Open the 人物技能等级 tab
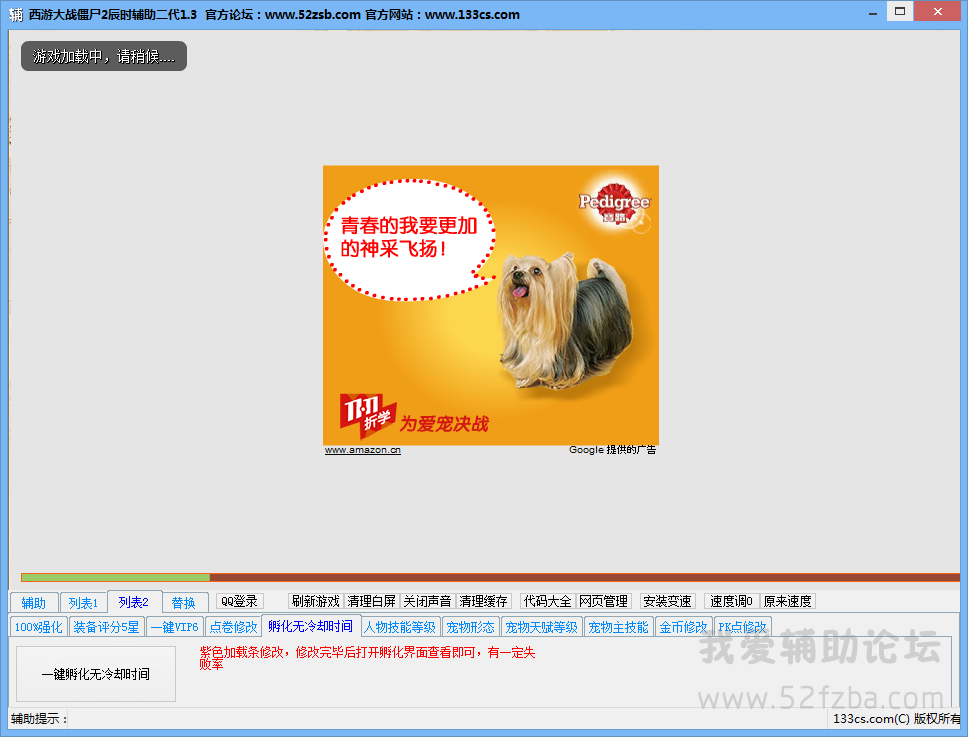The width and height of the screenshot is (968, 737). (400, 627)
